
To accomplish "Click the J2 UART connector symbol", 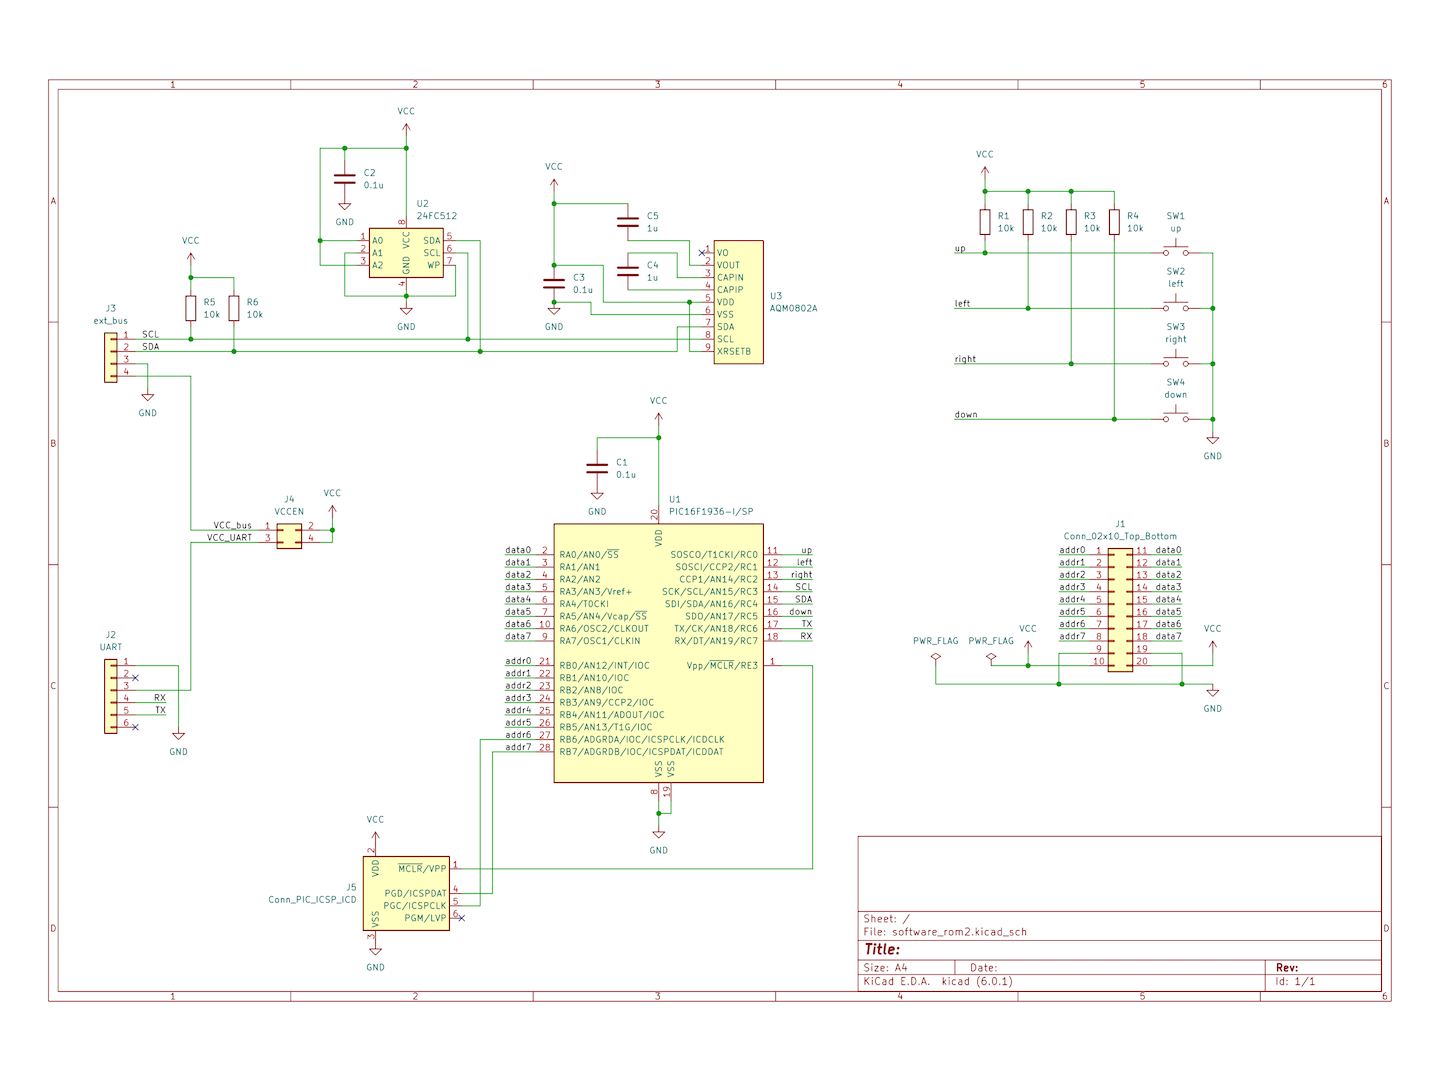I will [x=111, y=696].
